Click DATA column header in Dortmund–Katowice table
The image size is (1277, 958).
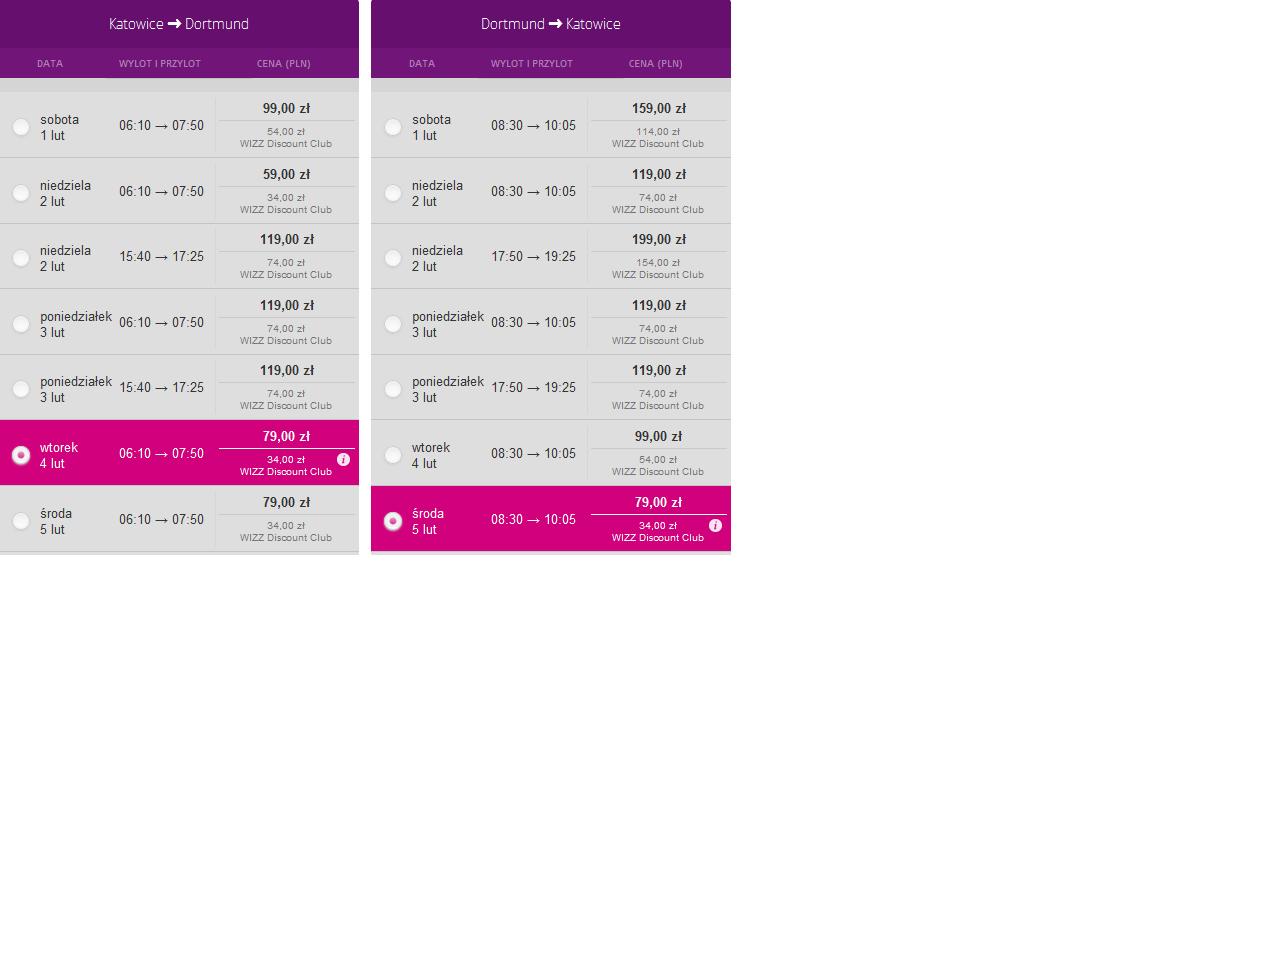tap(422, 63)
